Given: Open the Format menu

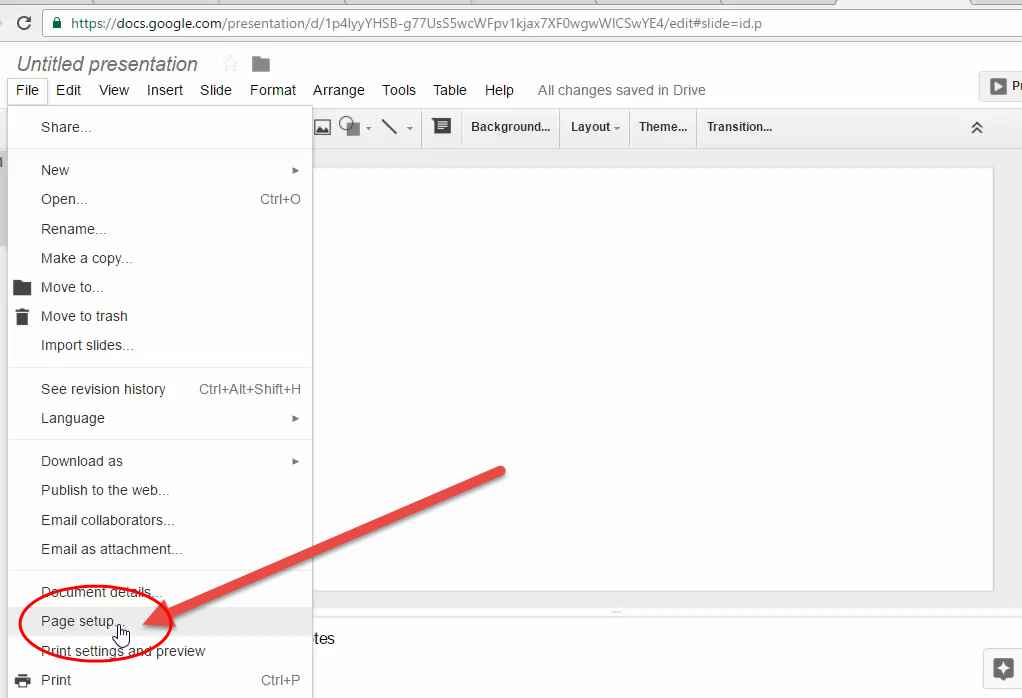Looking at the screenshot, I should [x=272, y=90].
